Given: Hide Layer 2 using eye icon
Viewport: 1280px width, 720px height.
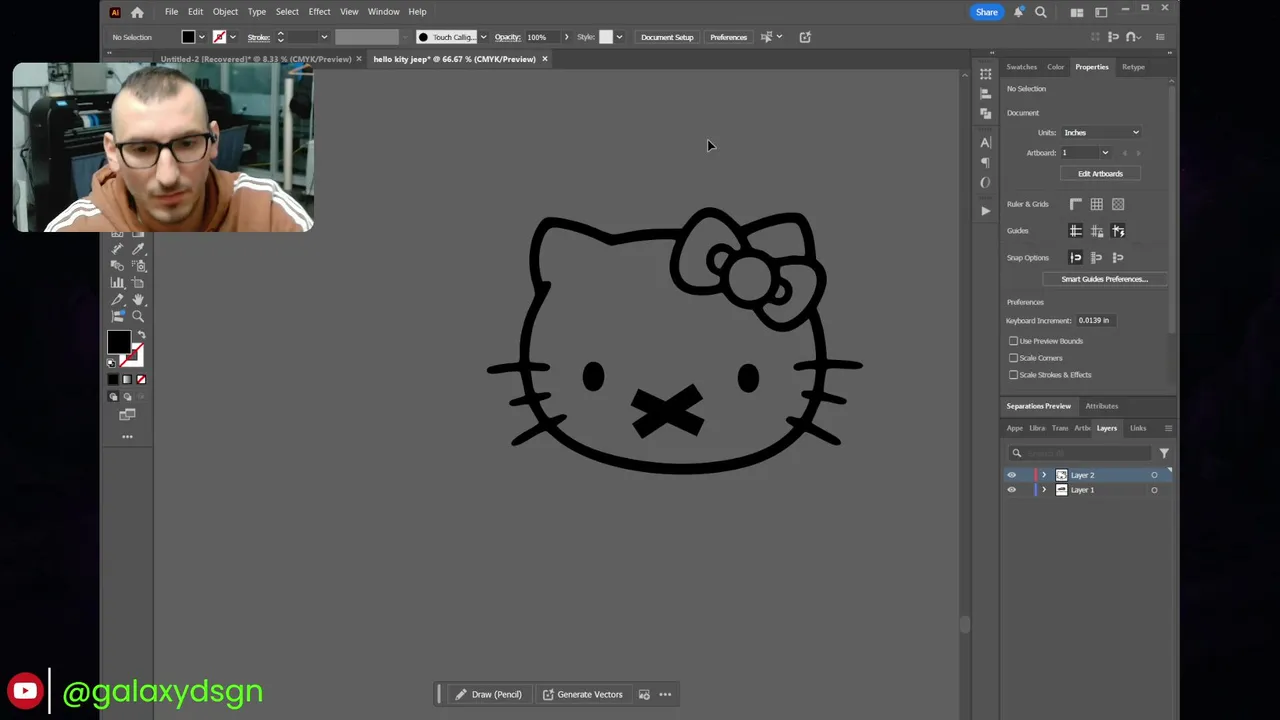Looking at the screenshot, I should tap(1011, 475).
